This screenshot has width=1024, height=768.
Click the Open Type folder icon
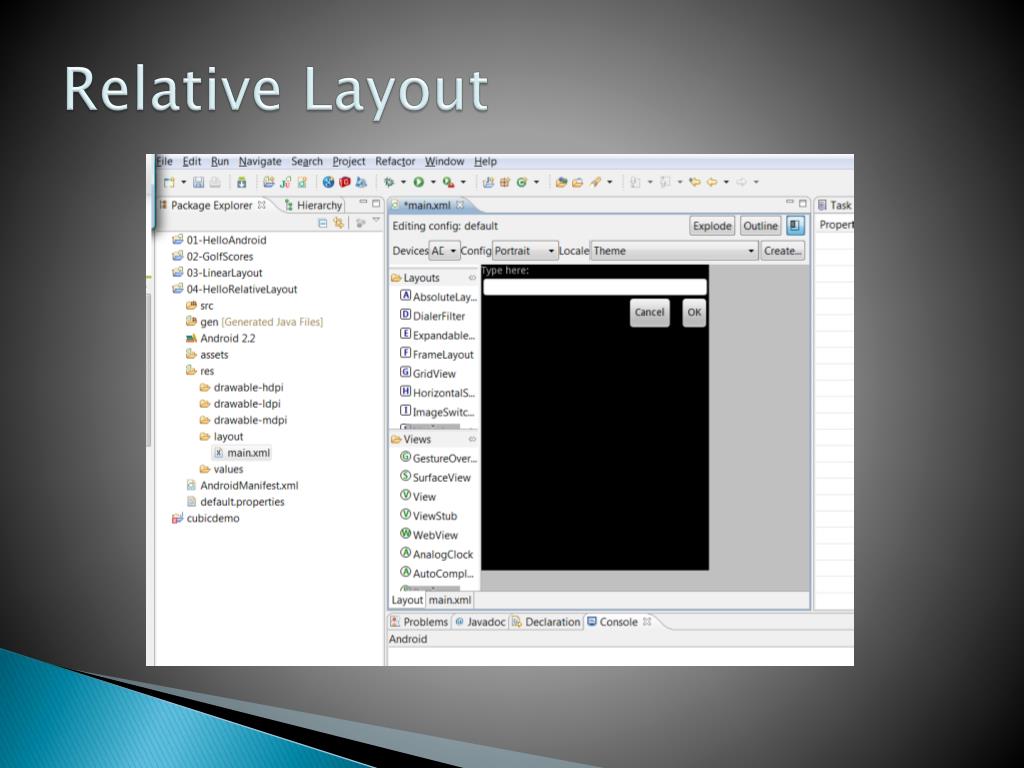point(561,182)
